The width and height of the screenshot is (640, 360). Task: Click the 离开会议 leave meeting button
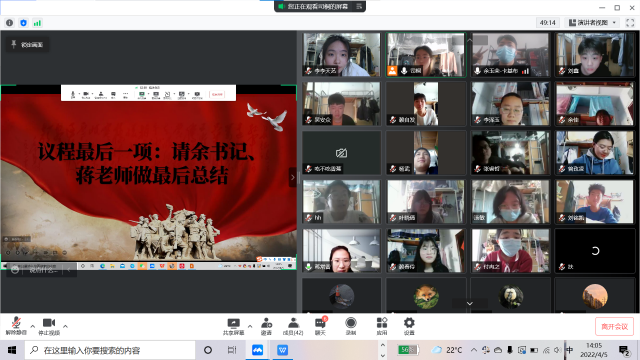614,327
